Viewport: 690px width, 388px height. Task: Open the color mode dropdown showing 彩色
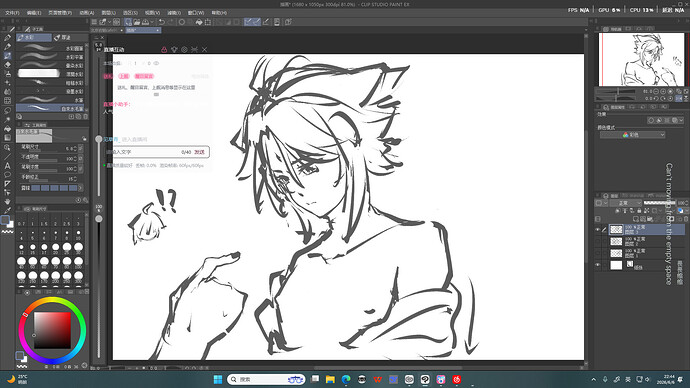point(632,135)
